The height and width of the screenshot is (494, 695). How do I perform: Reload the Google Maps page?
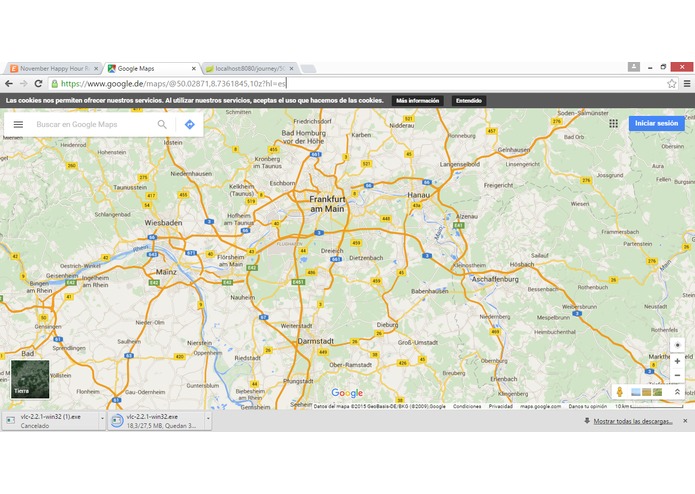pos(39,83)
